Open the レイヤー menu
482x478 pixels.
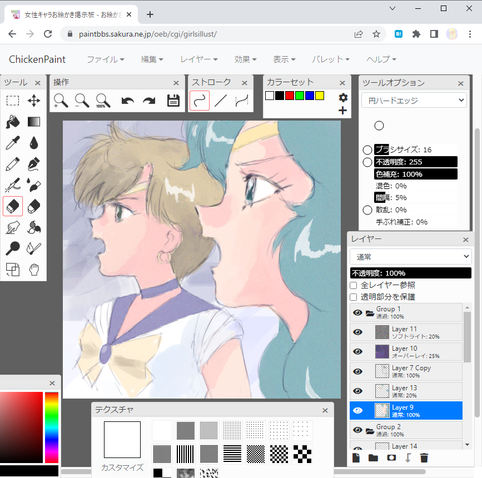tap(199, 59)
